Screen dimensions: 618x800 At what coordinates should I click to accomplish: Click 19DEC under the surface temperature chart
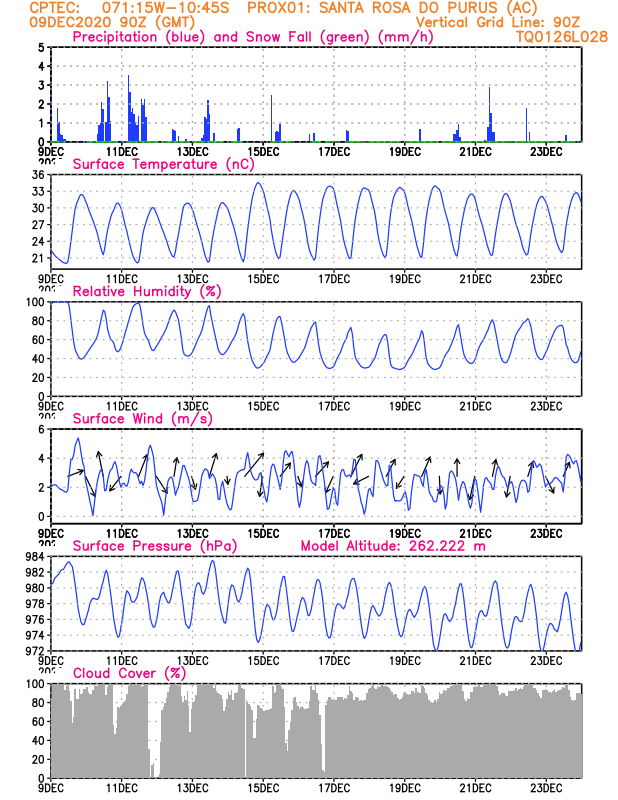click(405, 279)
